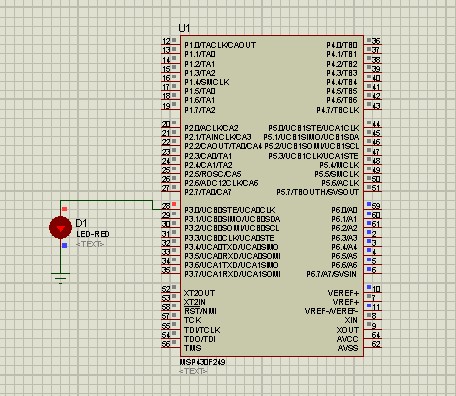Click the MSP430 chip body to select U1
The image size is (456, 396).
[x=272, y=196]
